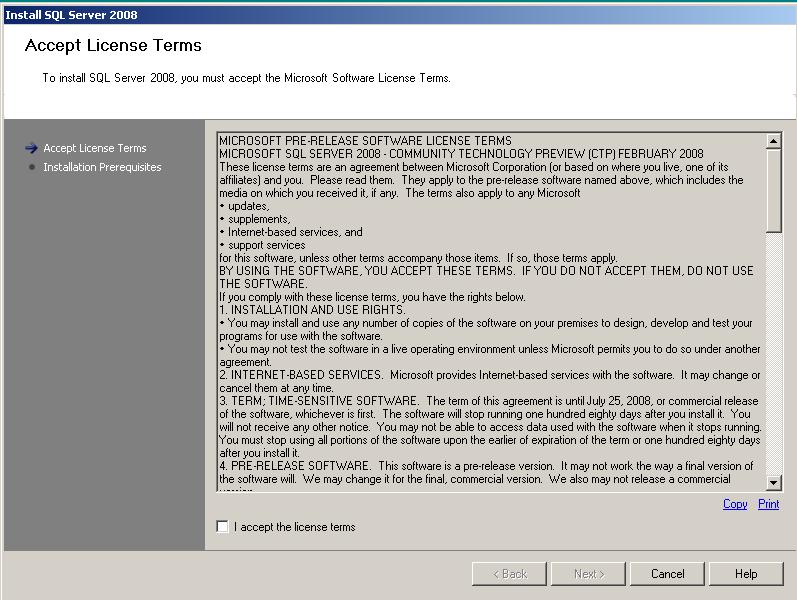Click the license text scroll up arrow
The height and width of the screenshot is (600, 797).
[774, 141]
